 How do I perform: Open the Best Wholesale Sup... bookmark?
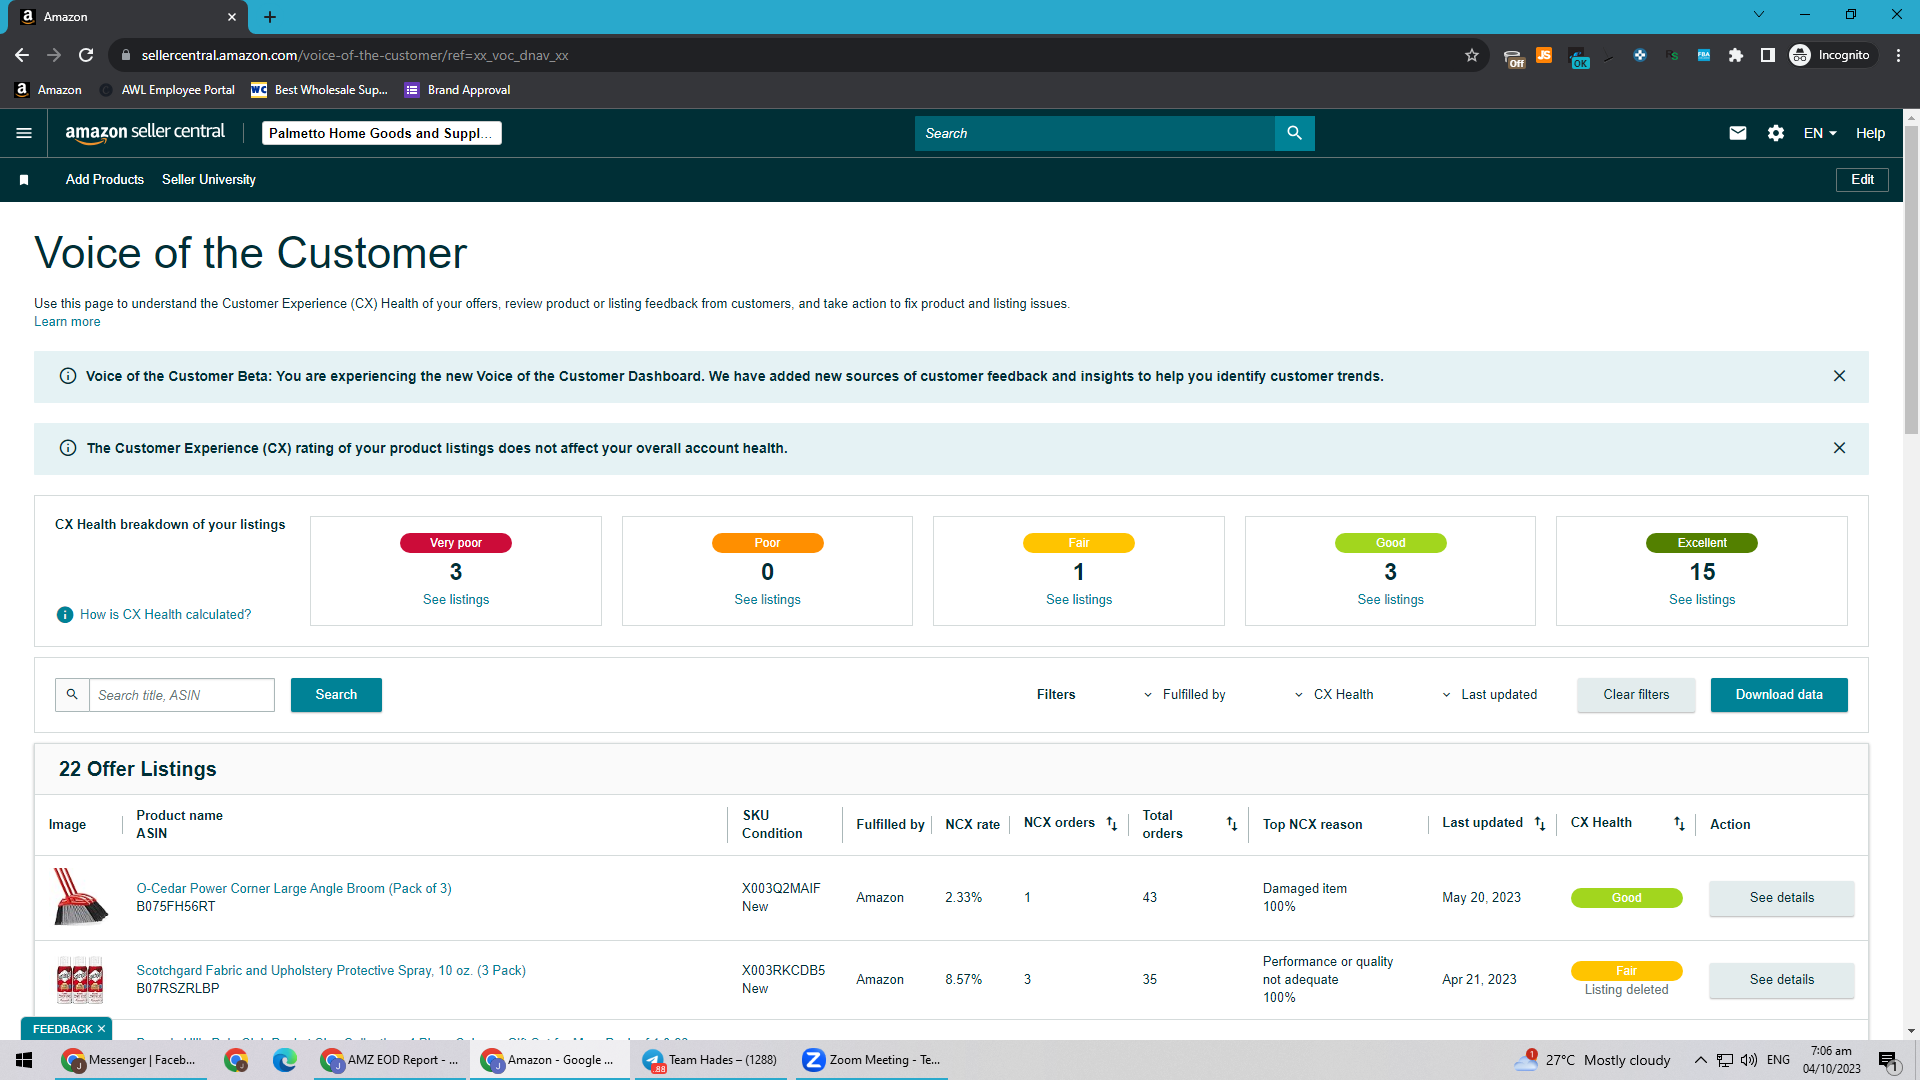pos(319,90)
